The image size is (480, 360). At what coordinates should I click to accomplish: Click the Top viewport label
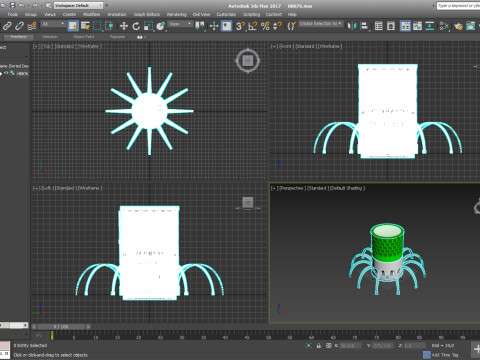tap(47, 46)
